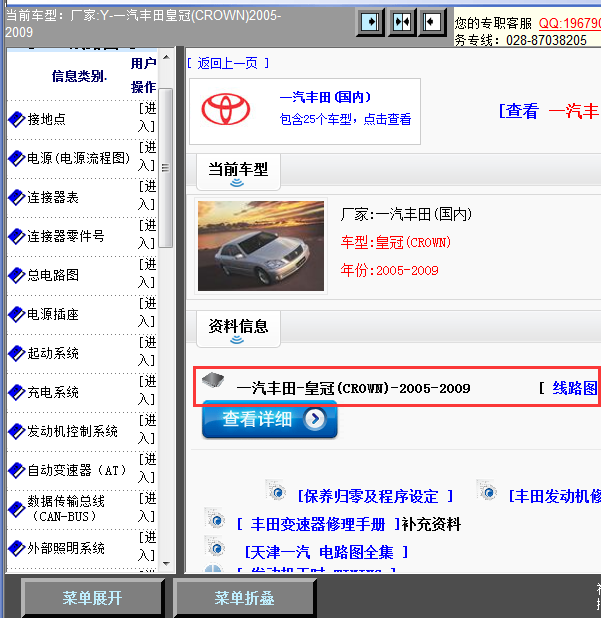Click the document icon beside 保养归零及程序设定
The image size is (601, 618).
click(x=276, y=490)
